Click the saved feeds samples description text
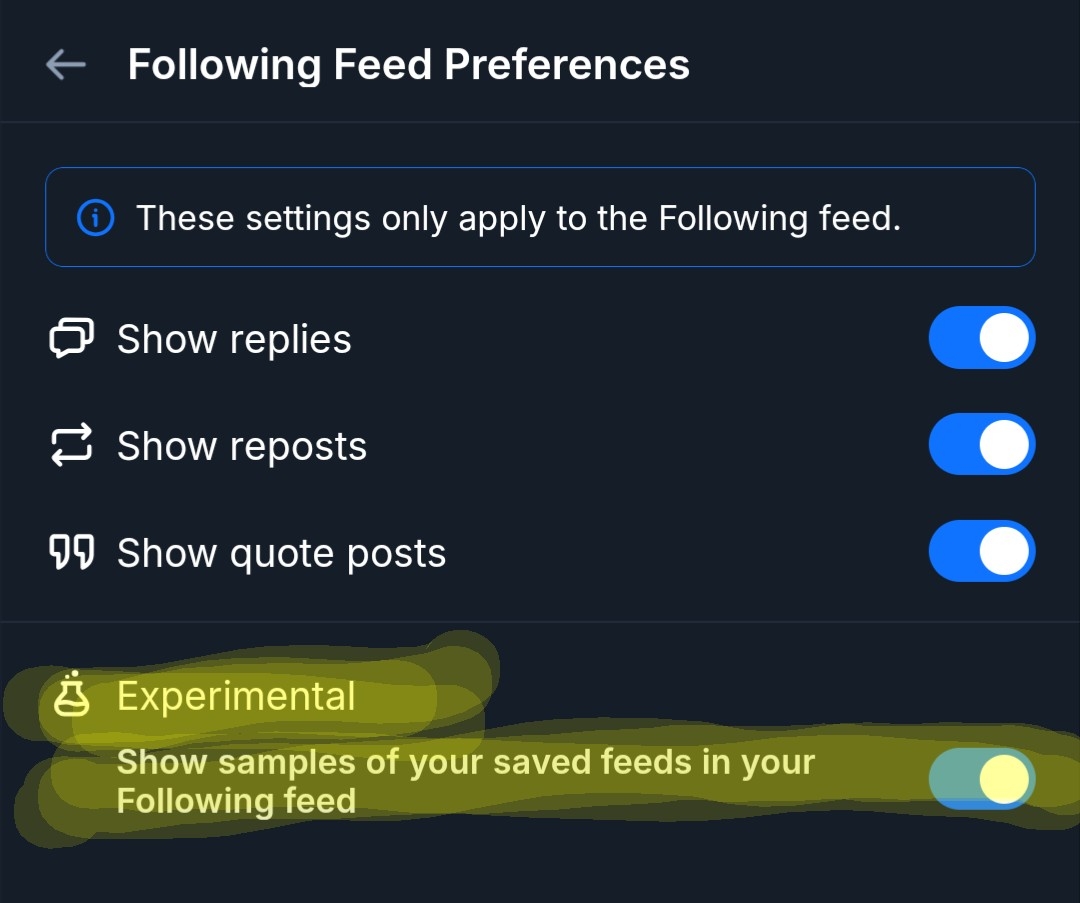The image size is (1080, 903). click(x=465, y=781)
